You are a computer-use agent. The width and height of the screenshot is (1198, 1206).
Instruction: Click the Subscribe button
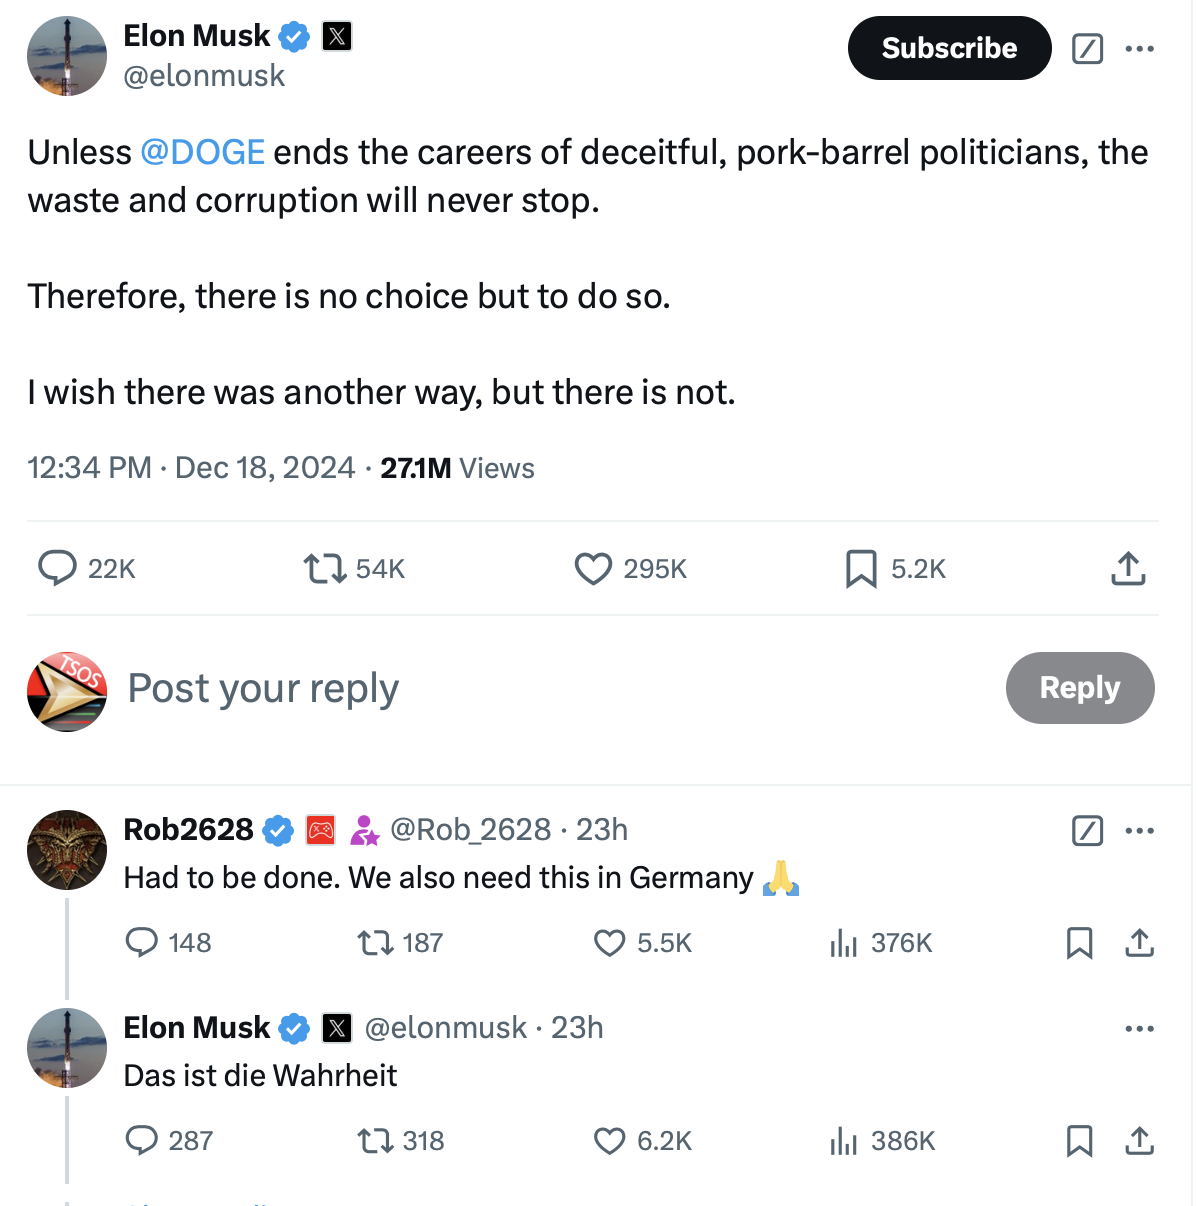point(949,48)
